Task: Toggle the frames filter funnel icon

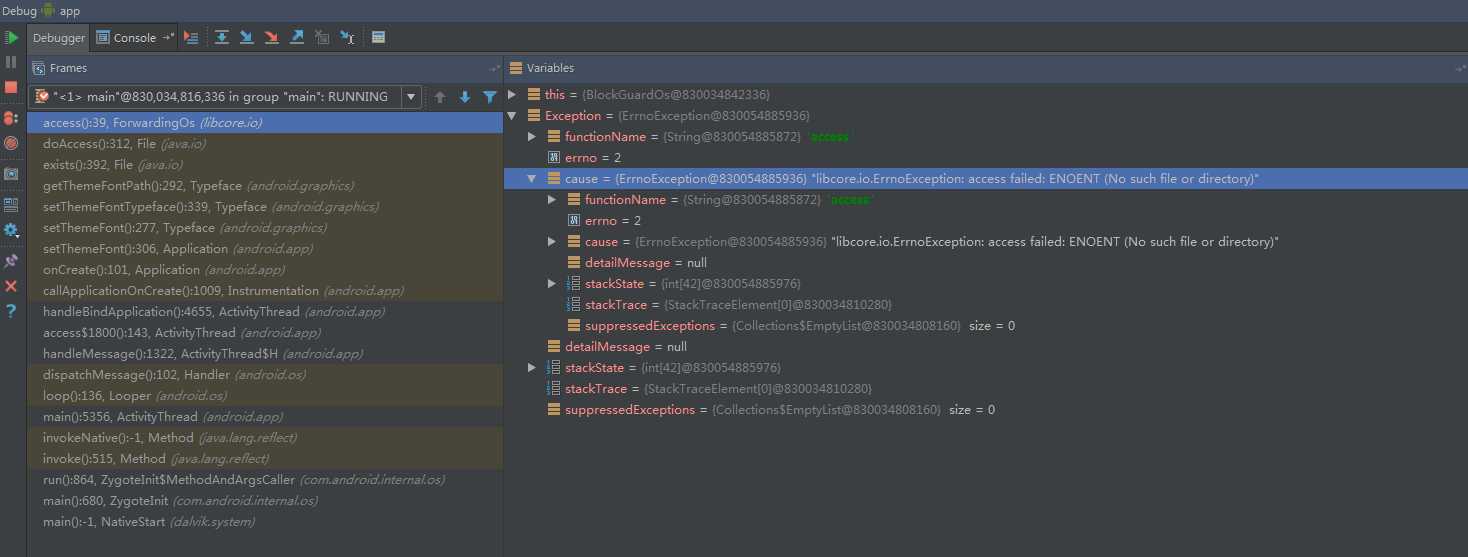Action: point(490,97)
